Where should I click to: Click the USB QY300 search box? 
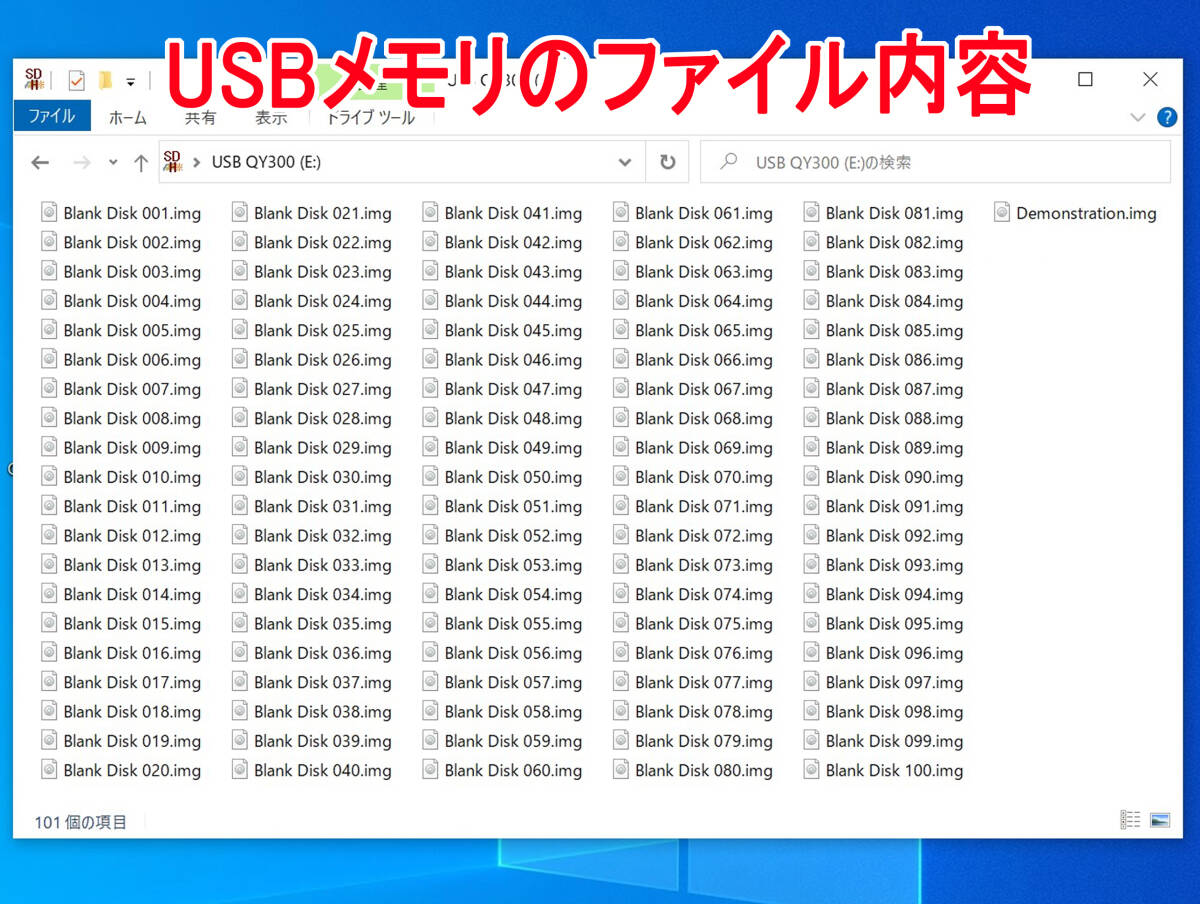[x=935, y=162]
